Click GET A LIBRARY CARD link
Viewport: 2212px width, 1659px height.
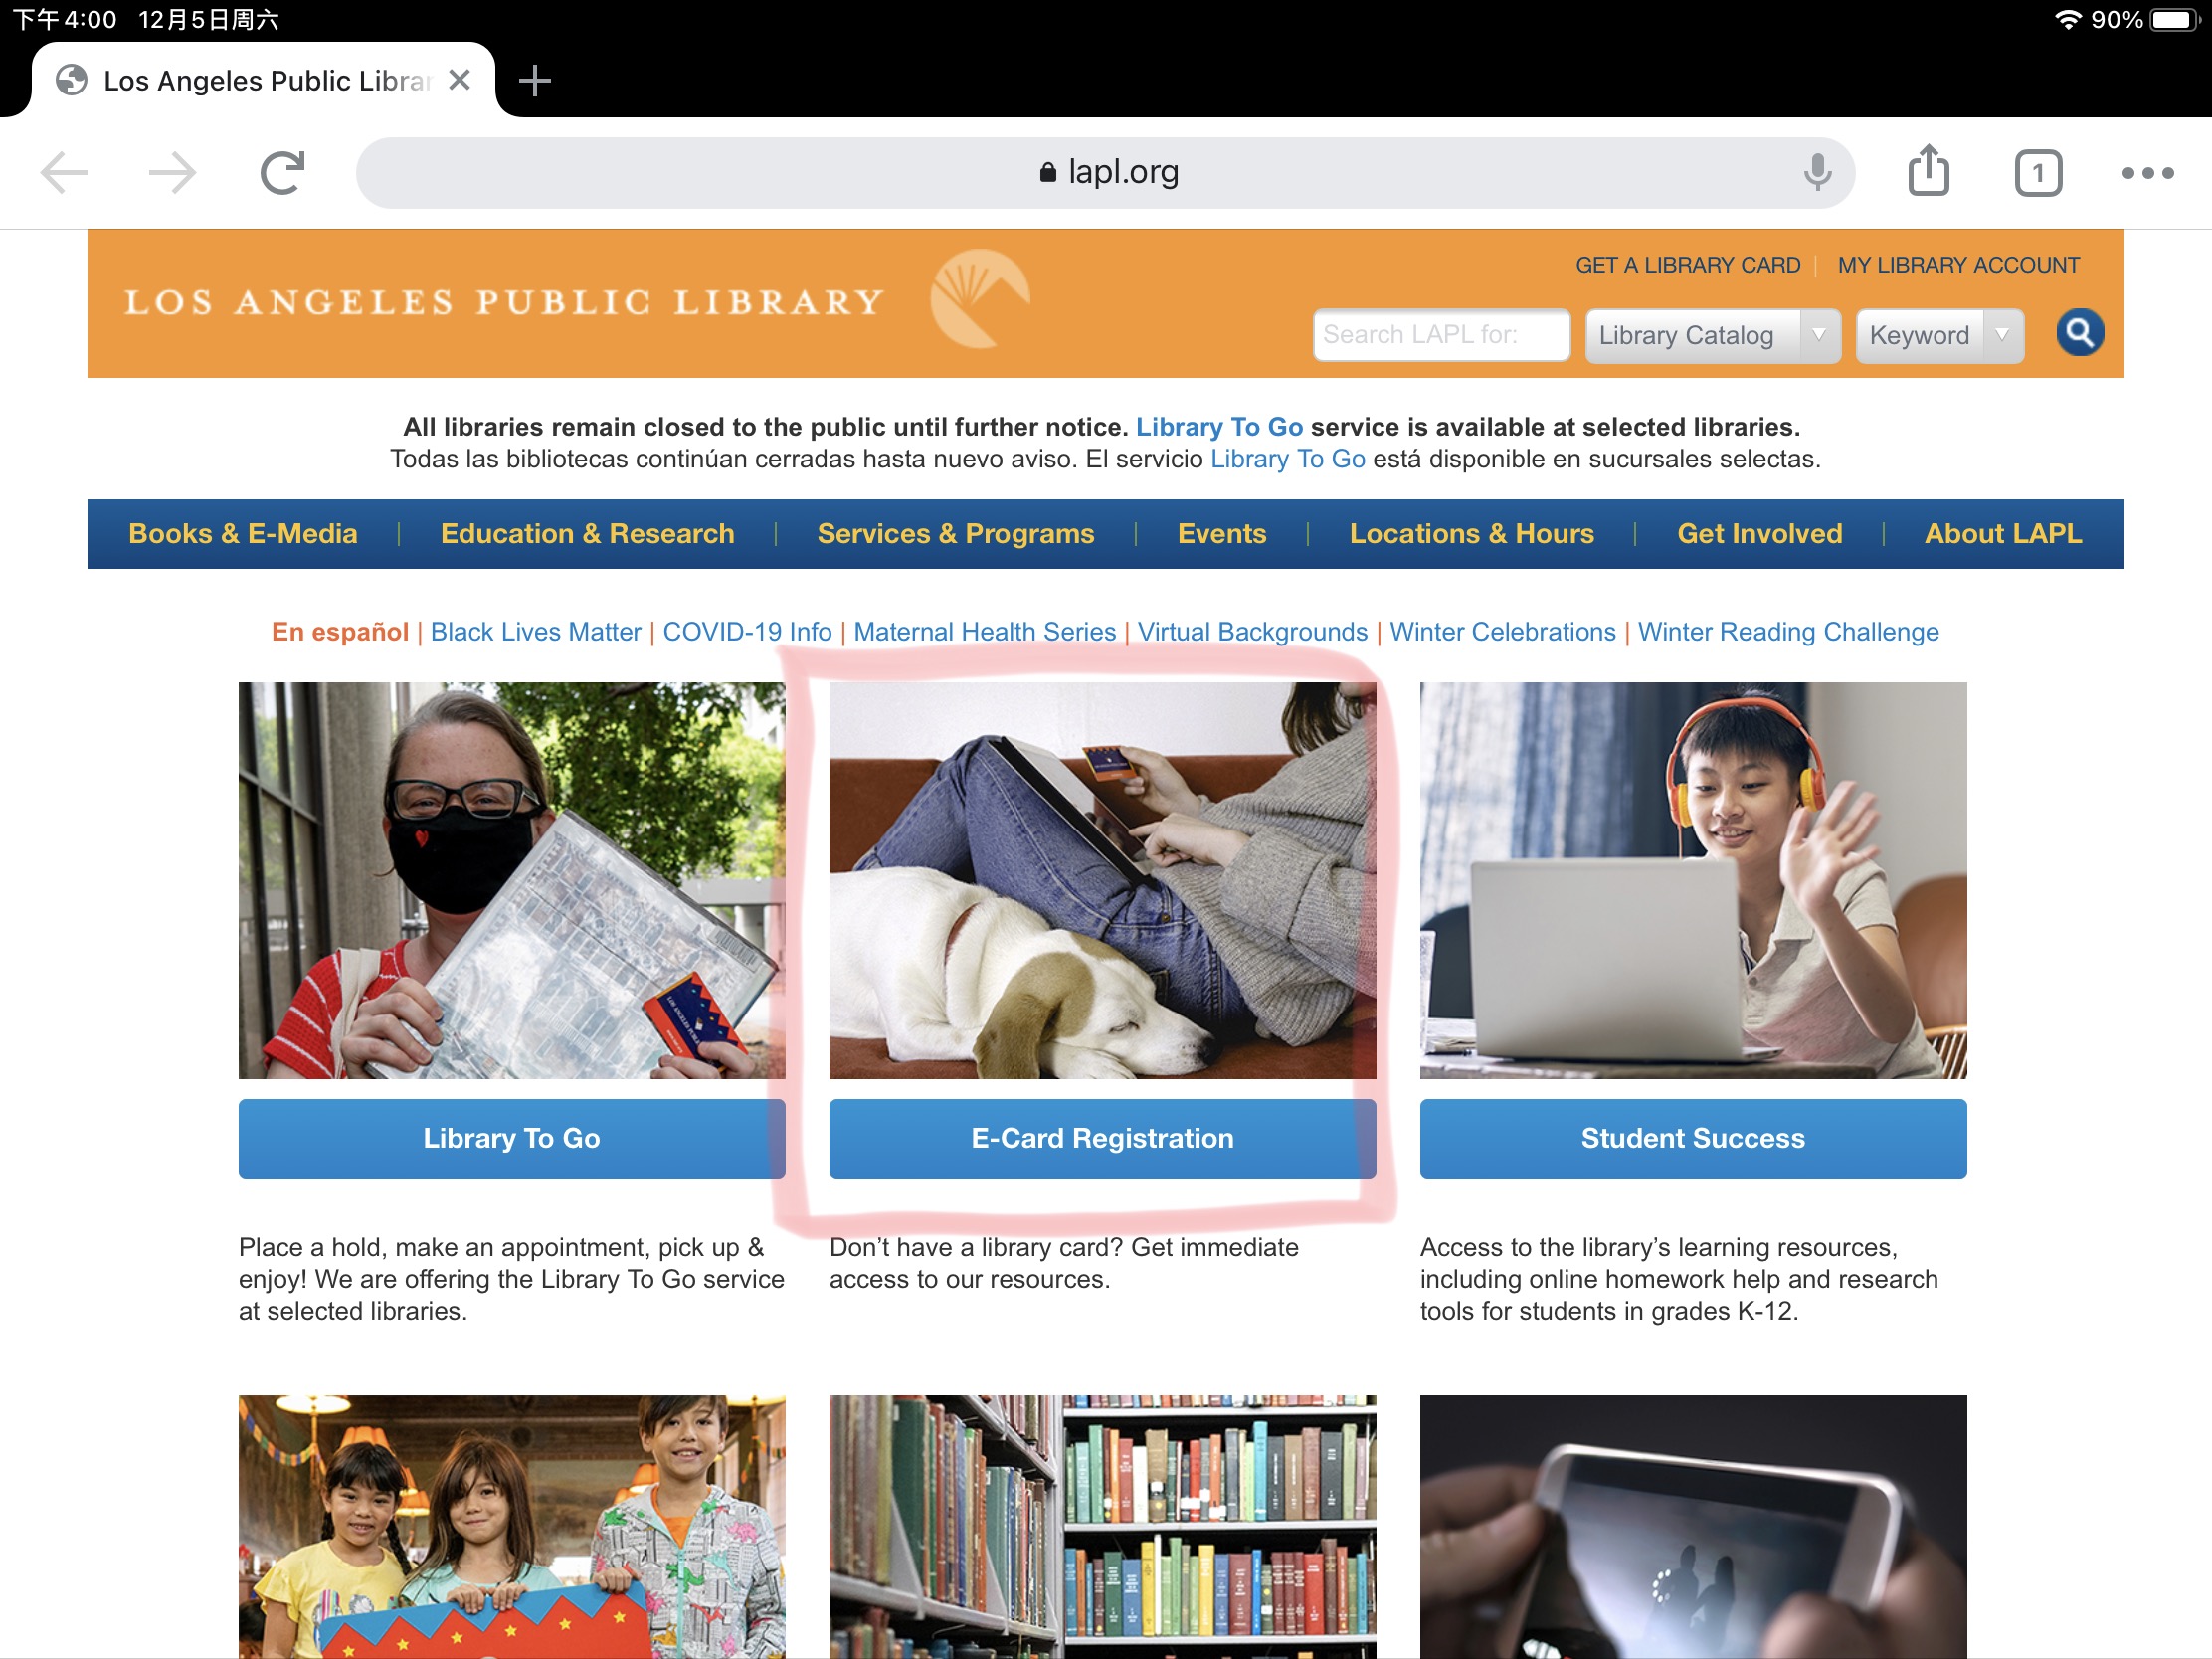click(1687, 265)
